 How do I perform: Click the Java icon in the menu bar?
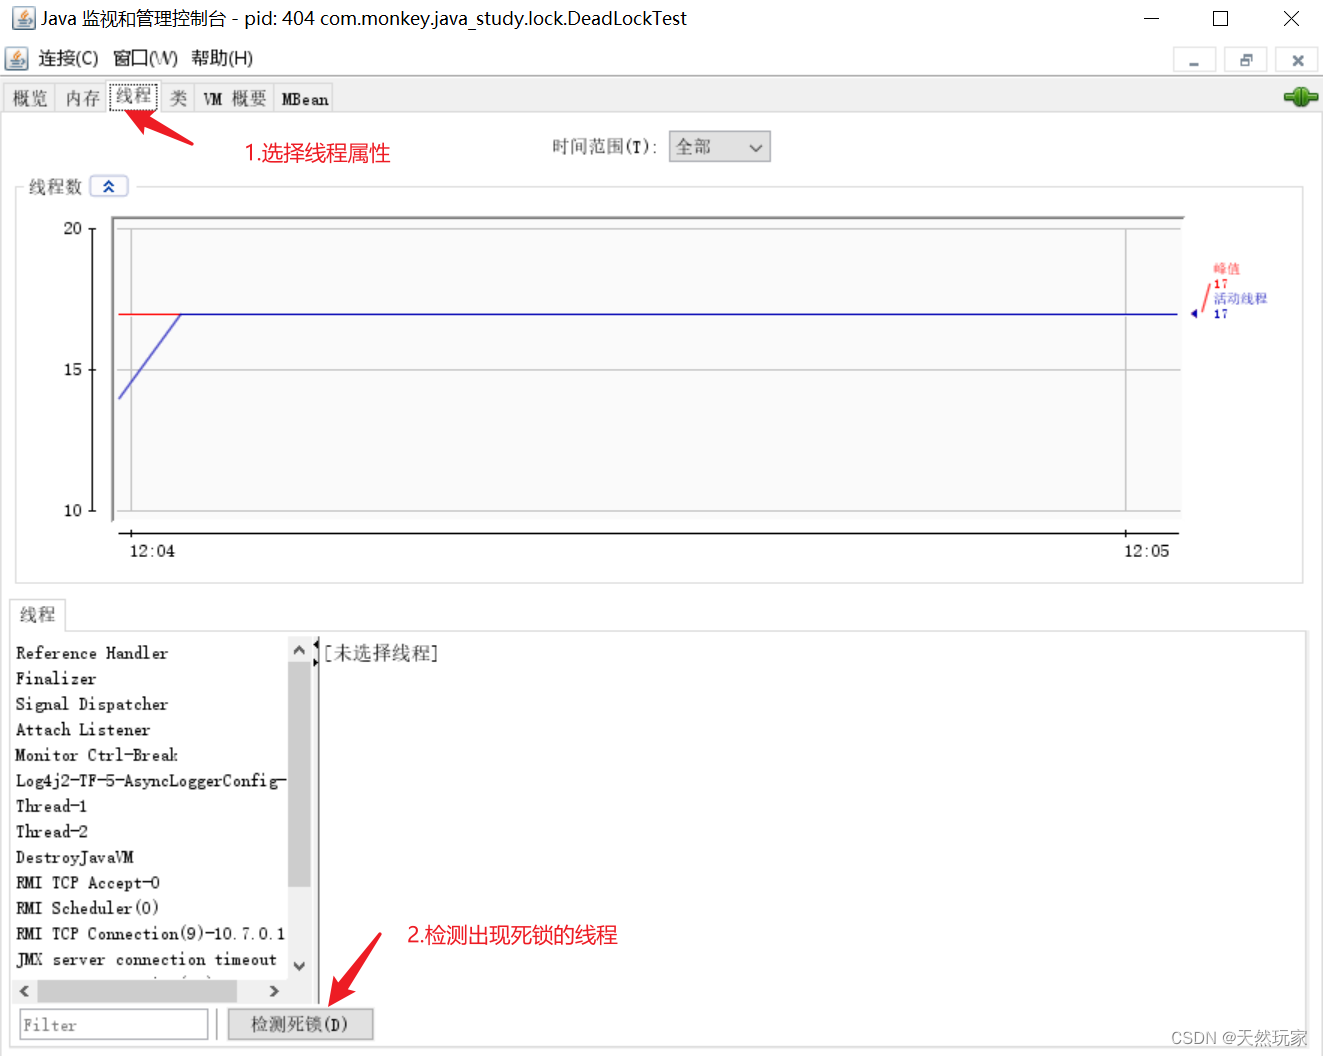pyautogui.click(x=17, y=58)
